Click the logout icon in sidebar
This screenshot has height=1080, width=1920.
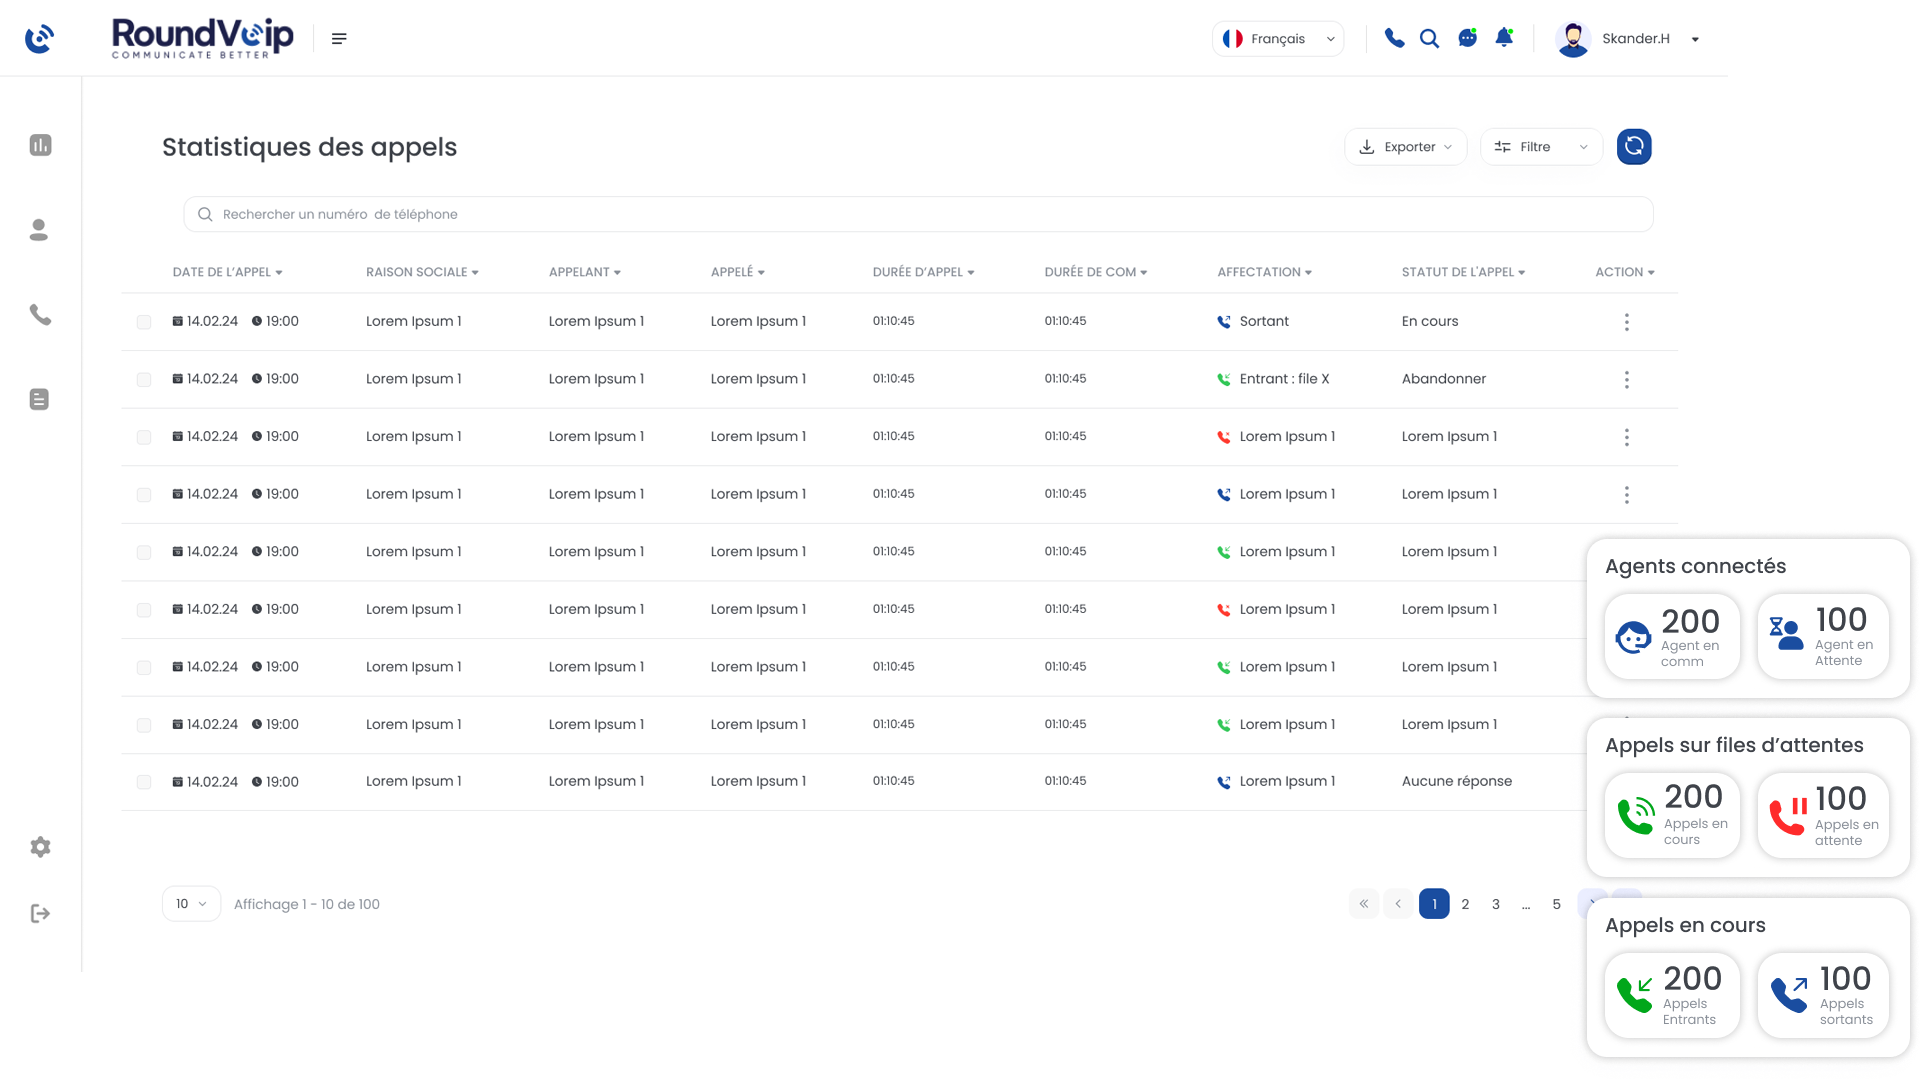pos(40,913)
